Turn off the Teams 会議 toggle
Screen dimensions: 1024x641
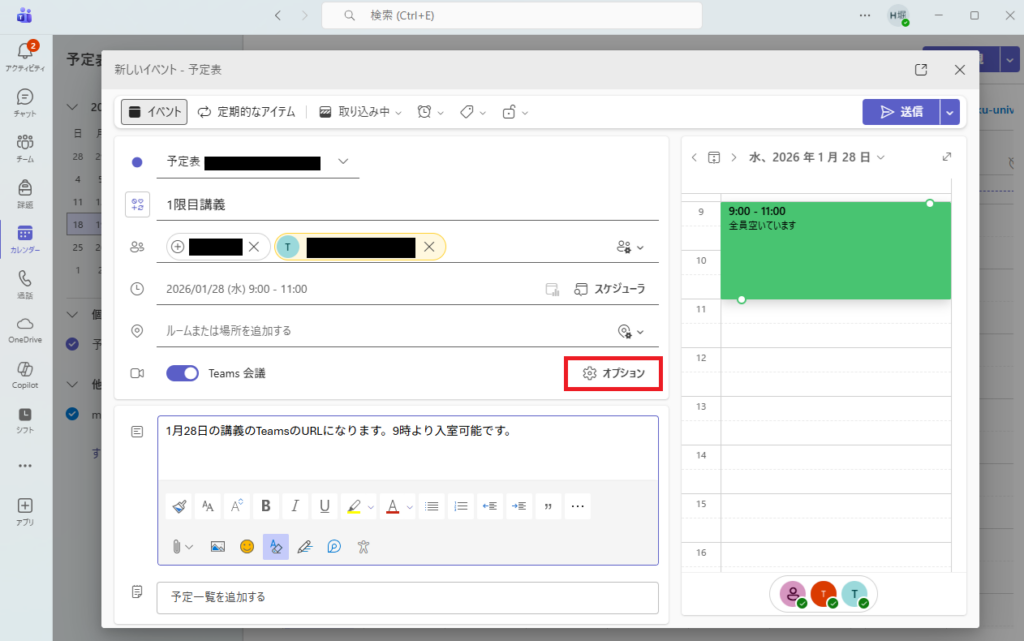(x=183, y=373)
